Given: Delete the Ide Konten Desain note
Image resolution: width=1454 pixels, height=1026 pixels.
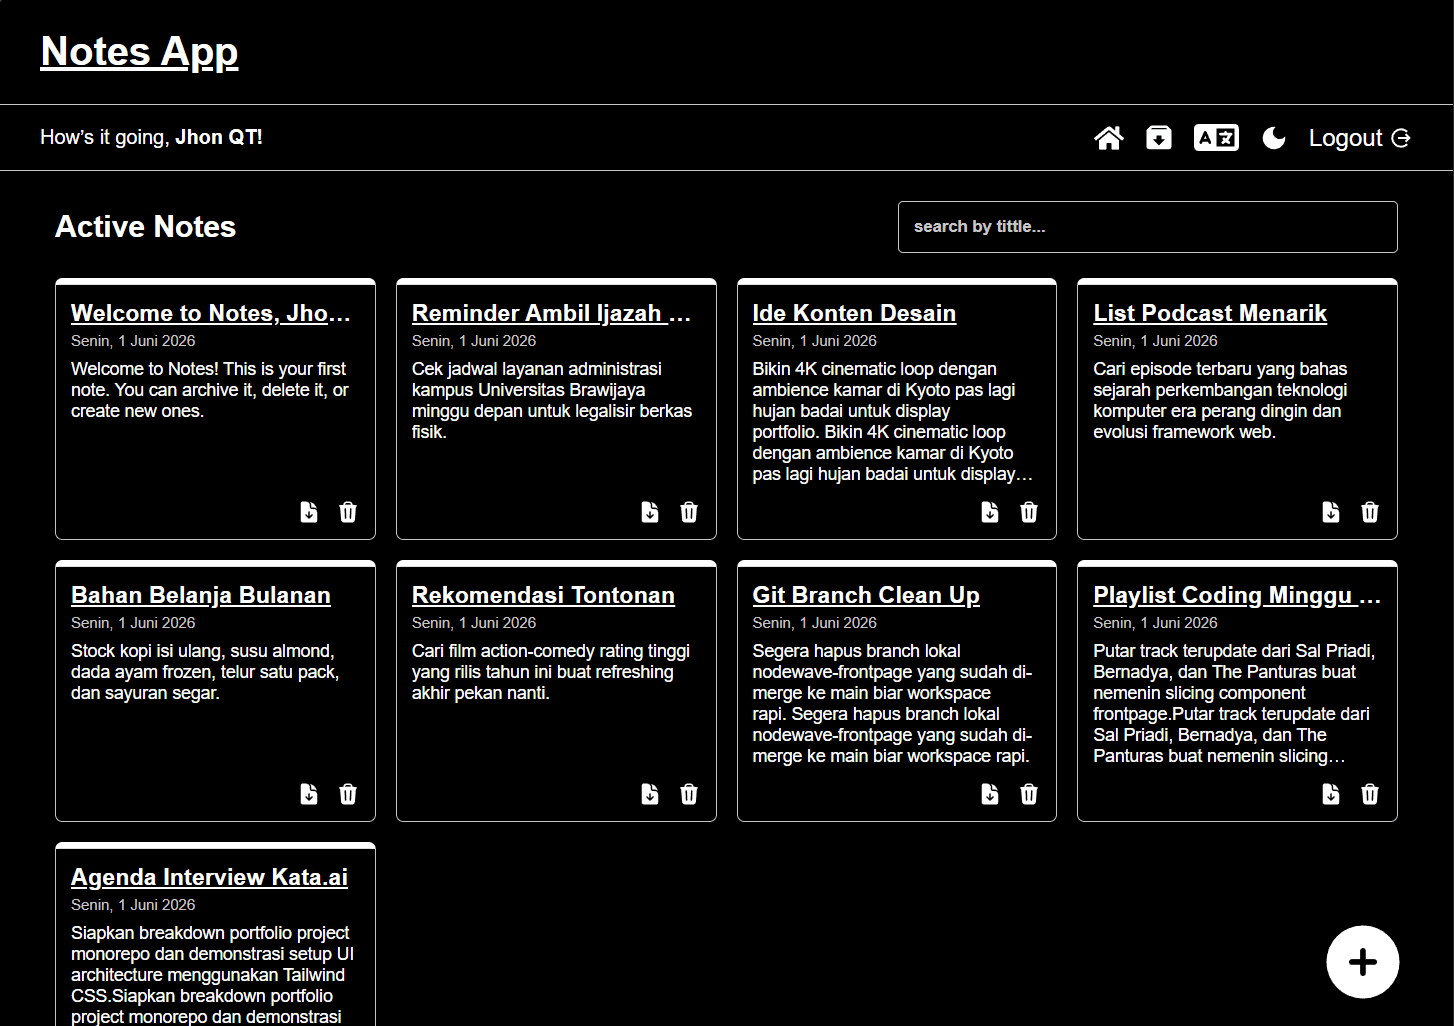Looking at the screenshot, I should [1029, 512].
